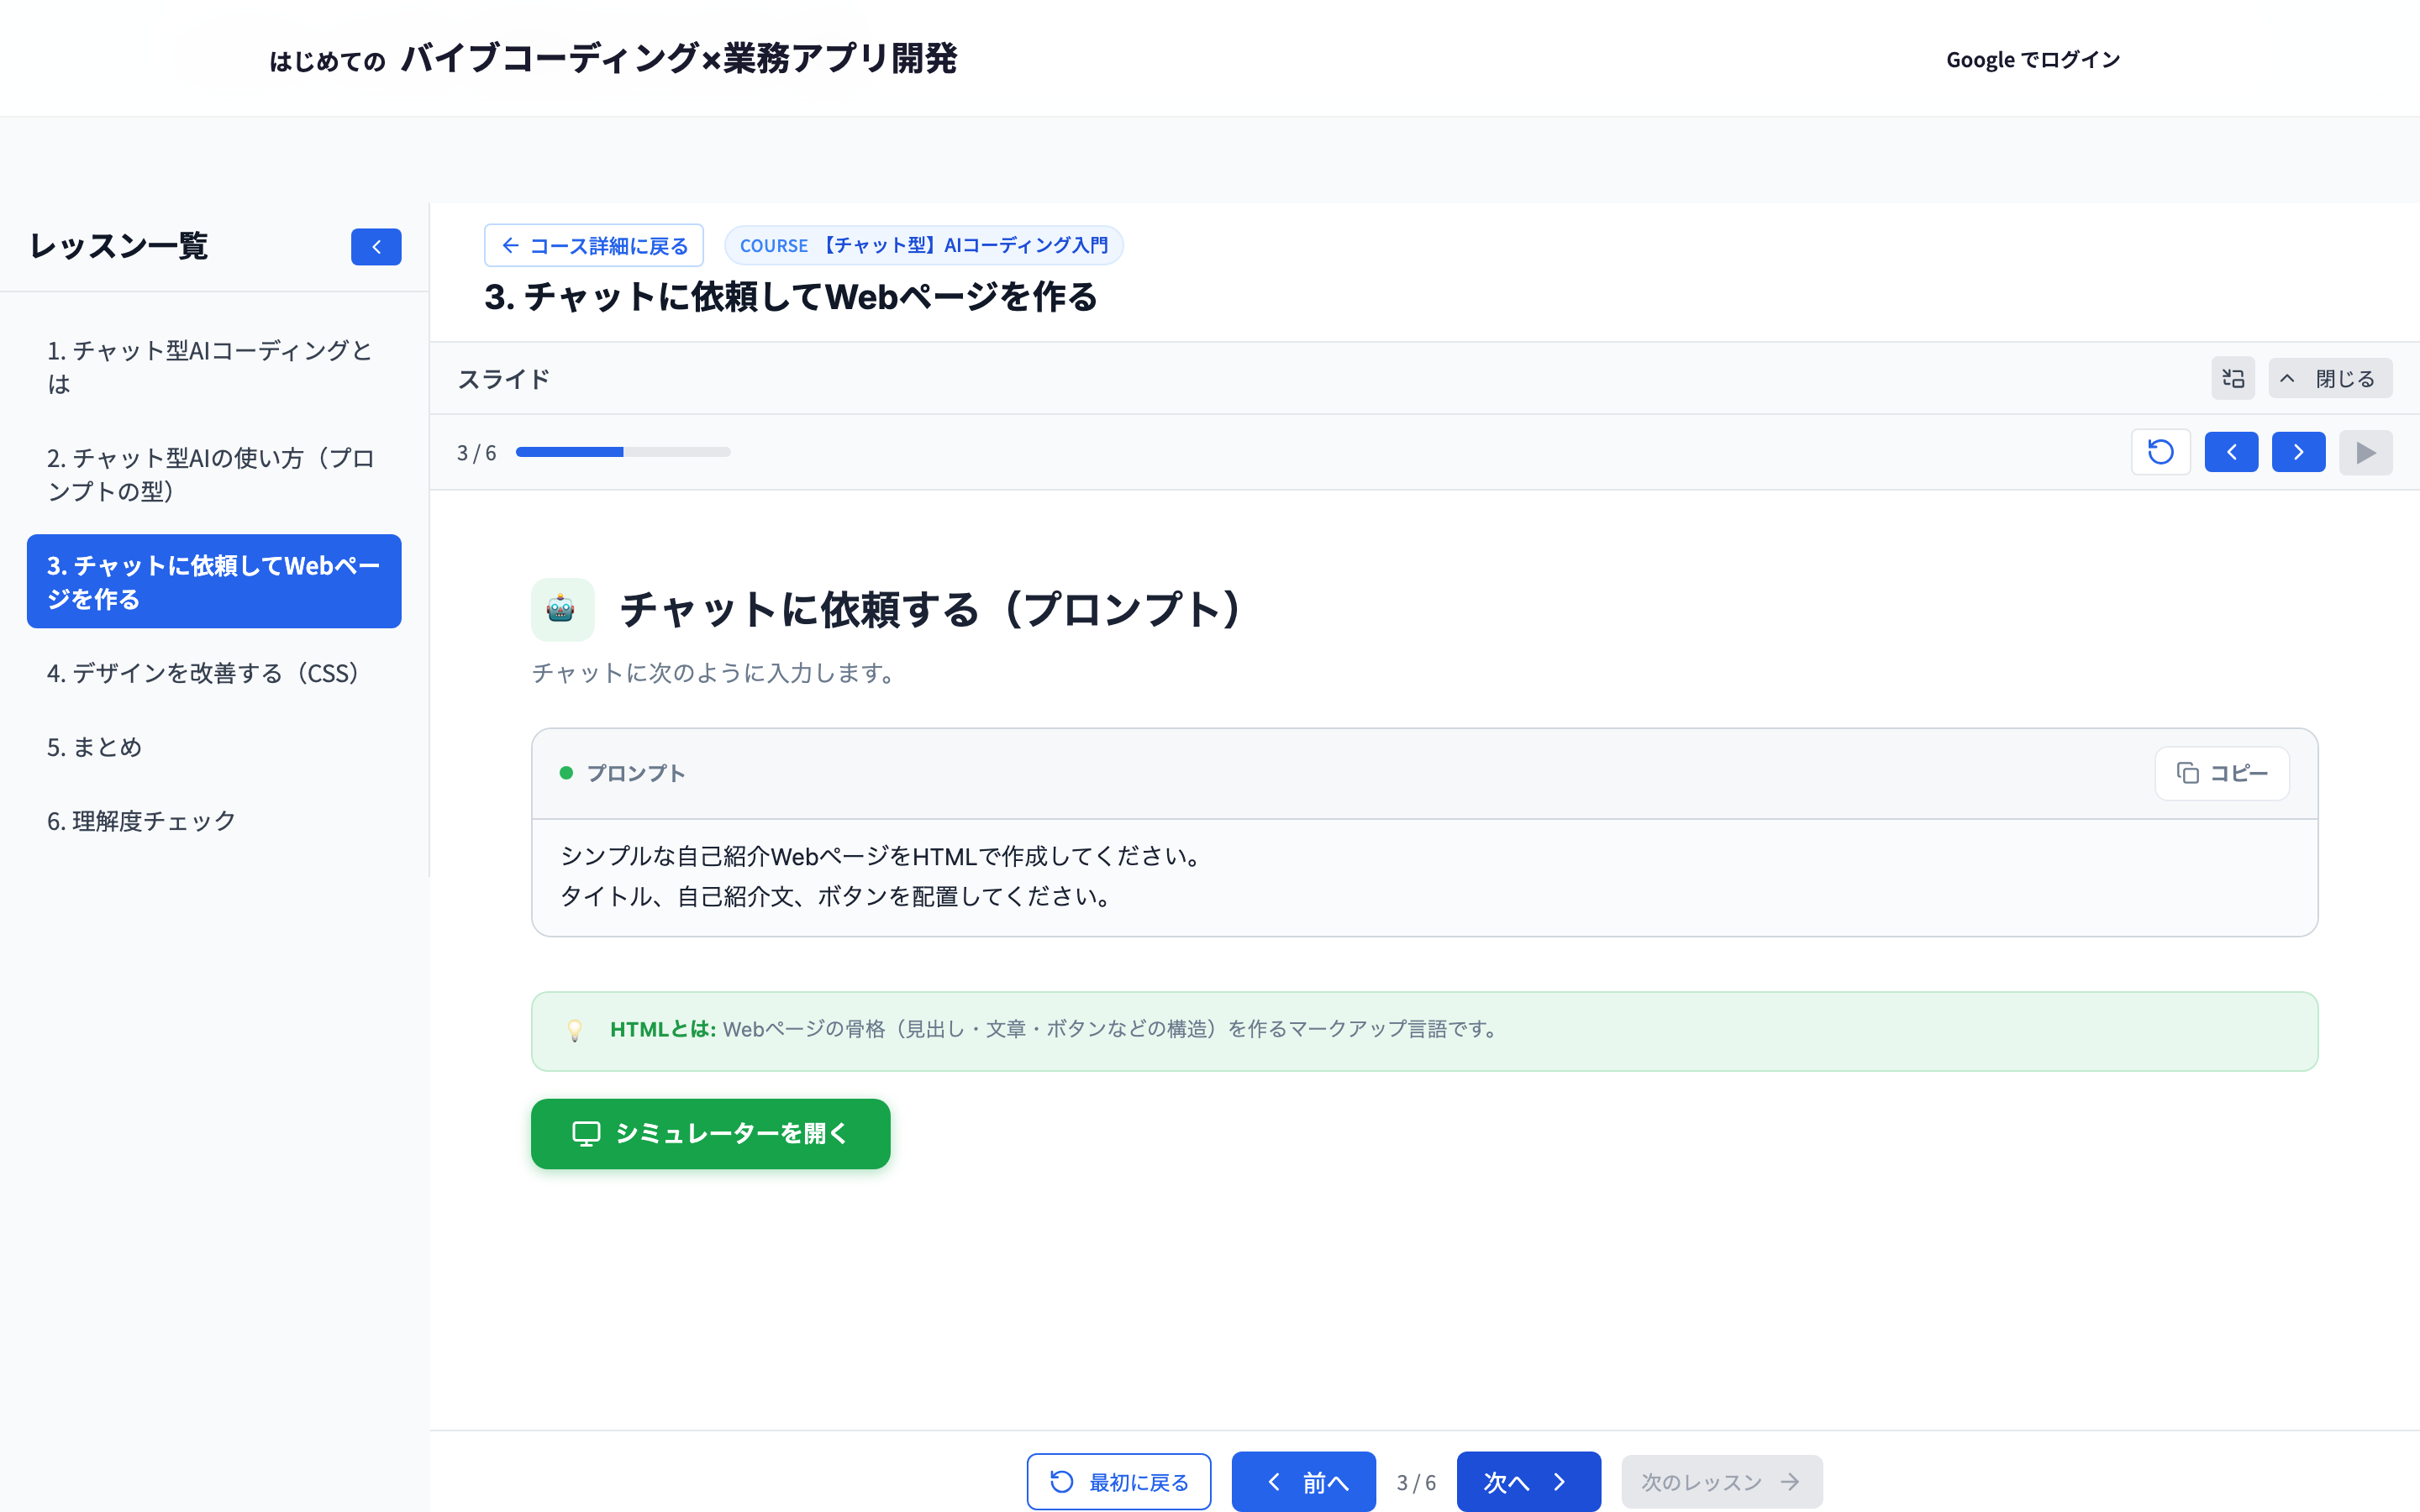Go to previous slide via top arrow
Image resolution: width=2420 pixels, height=1512 pixels.
(x=2231, y=452)
